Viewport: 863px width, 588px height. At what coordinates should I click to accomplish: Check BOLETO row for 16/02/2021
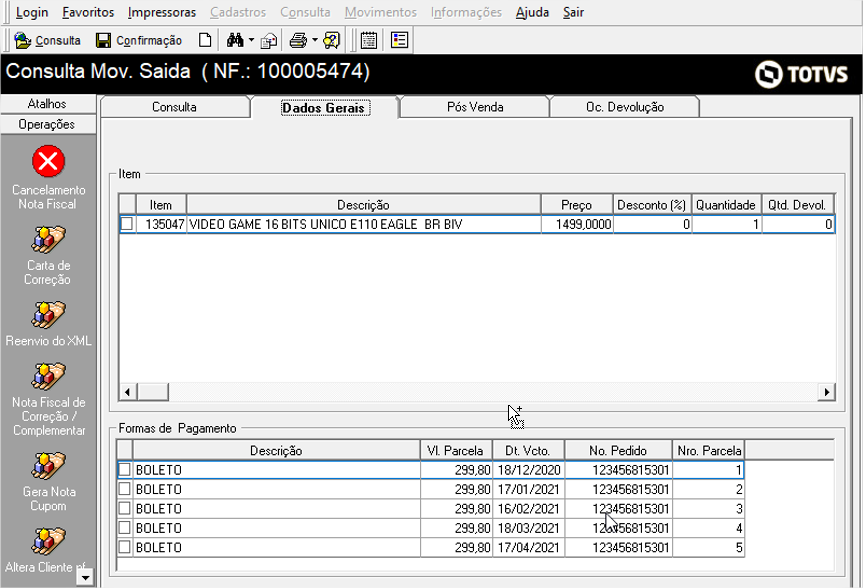tap(125, 508)
